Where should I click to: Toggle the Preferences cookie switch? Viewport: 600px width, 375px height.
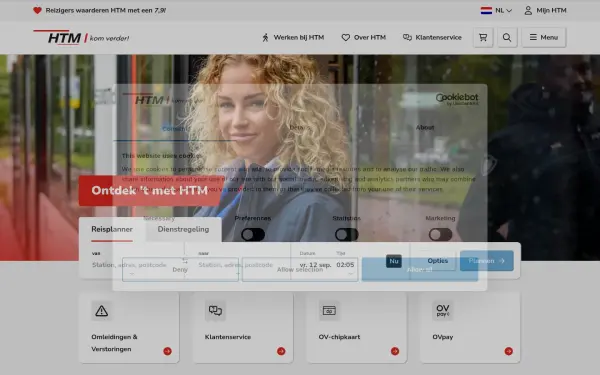coord(253,235)
